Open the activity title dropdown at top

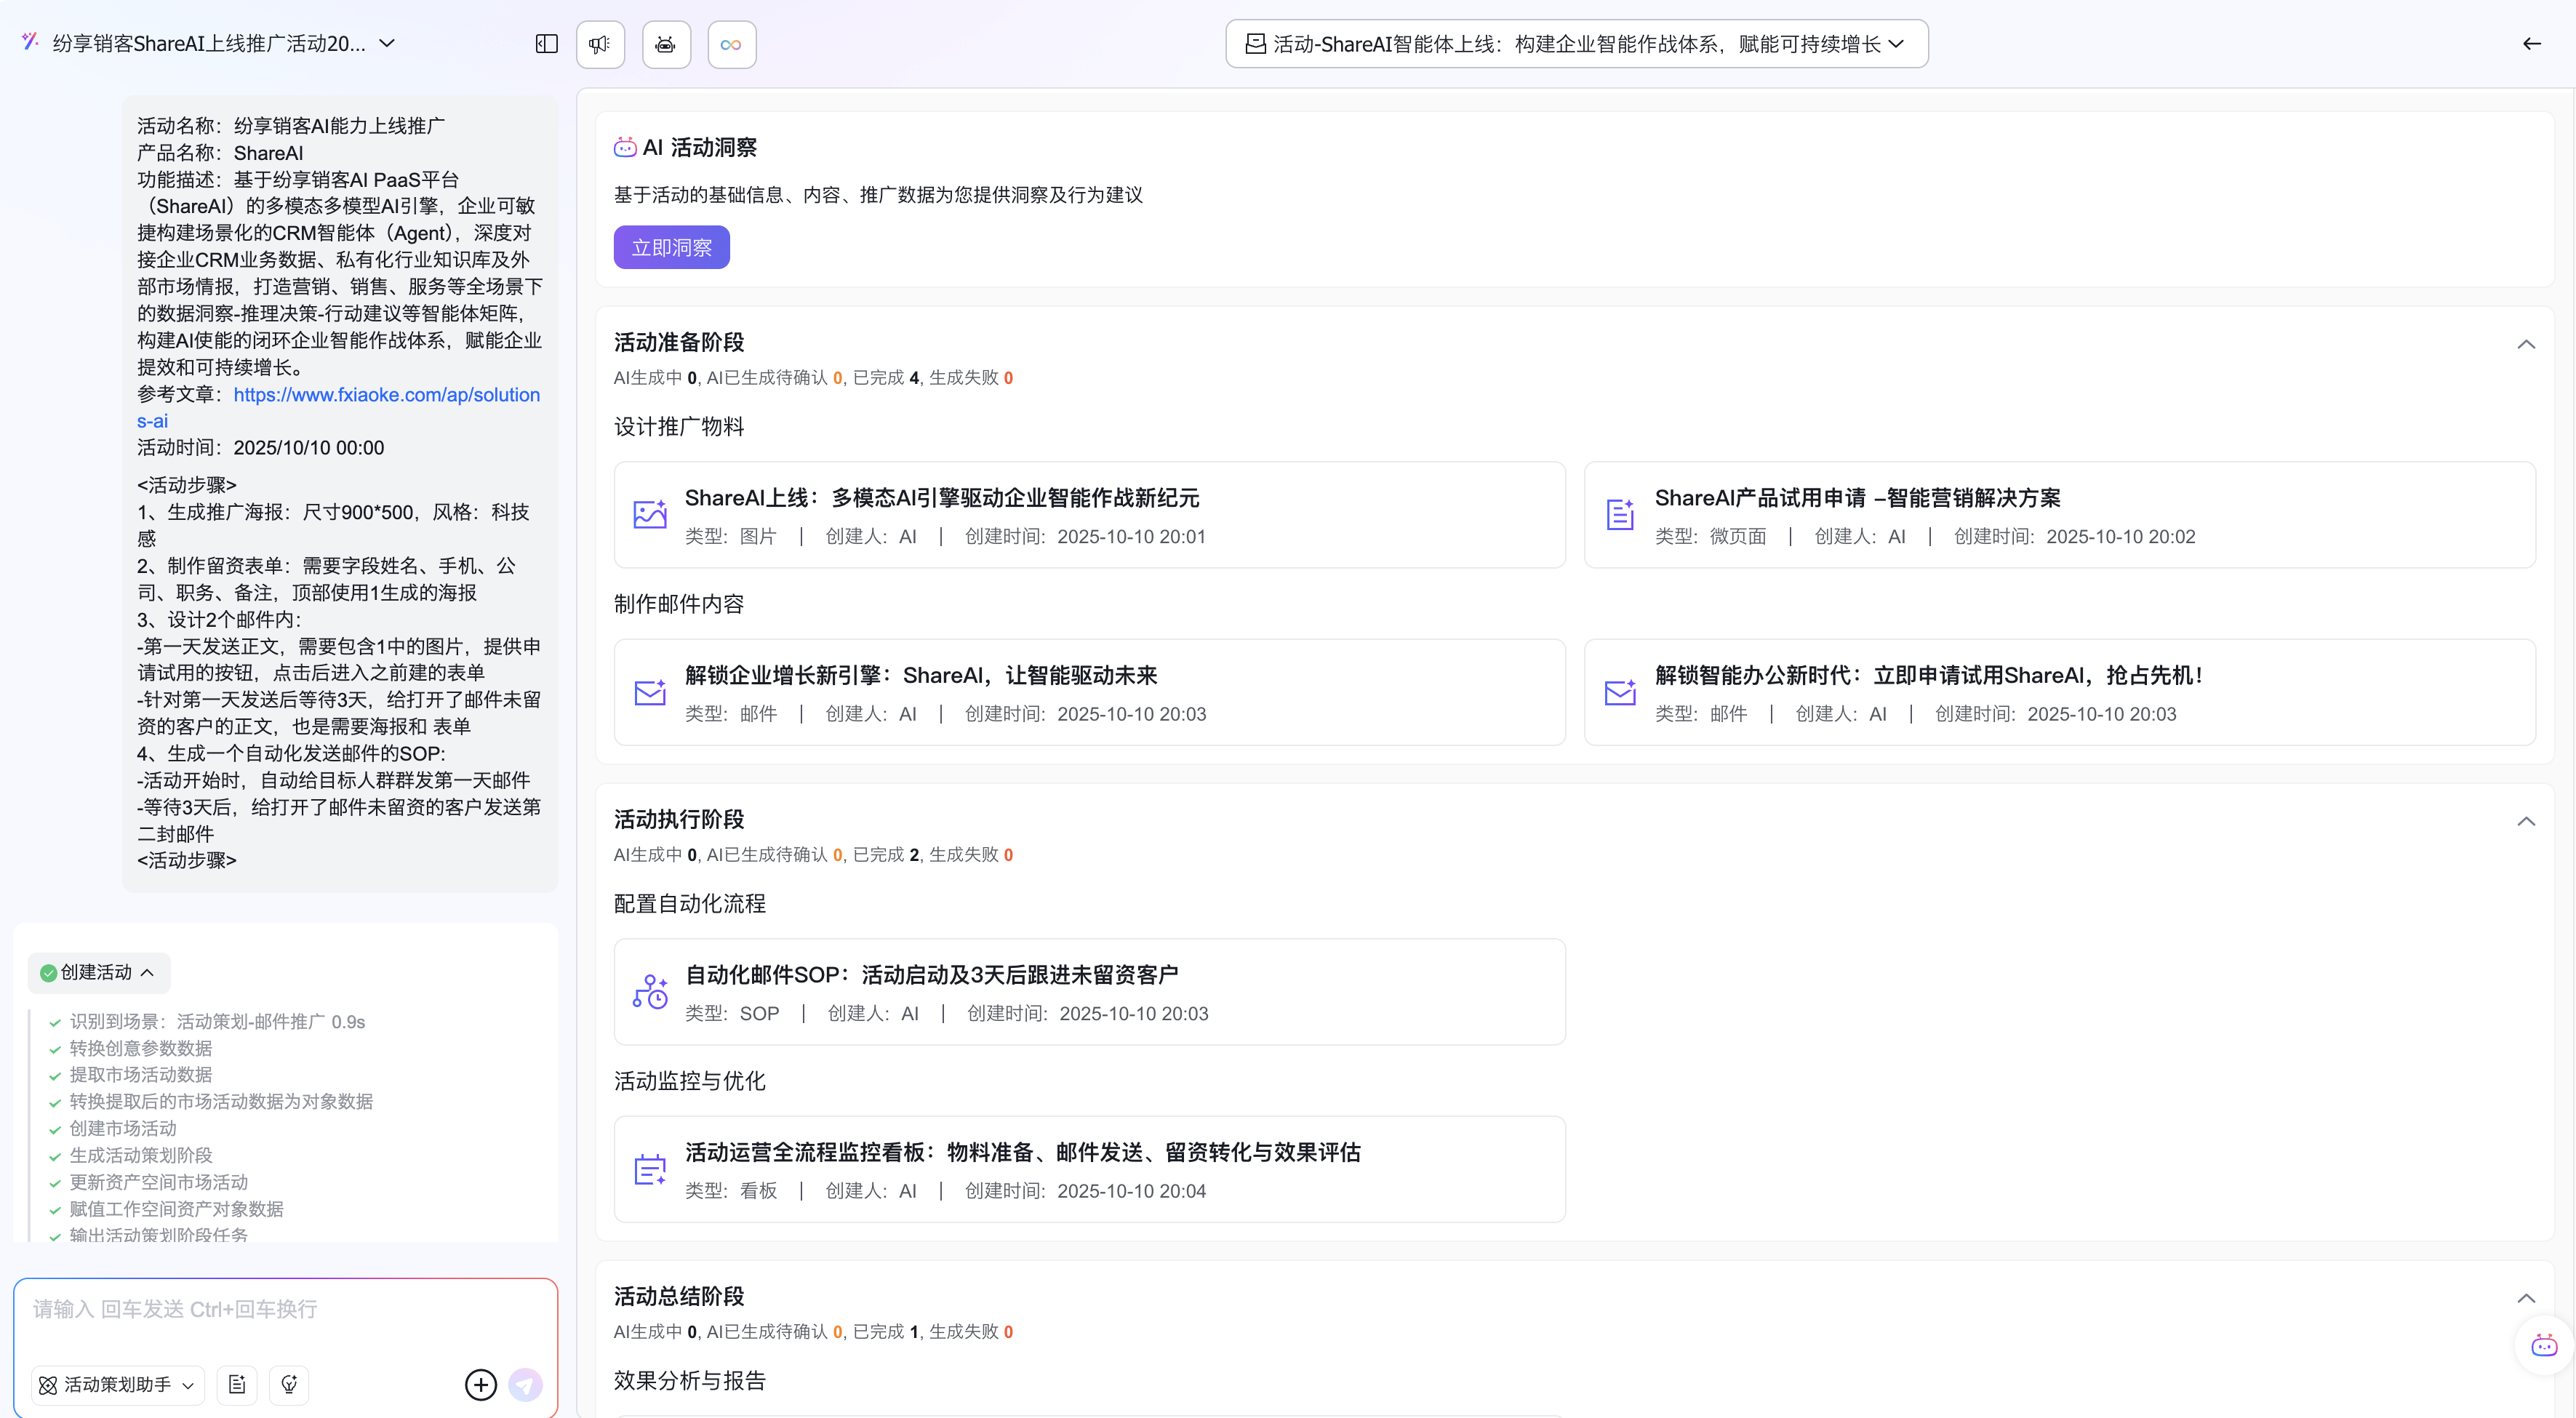pos(1576,44)
